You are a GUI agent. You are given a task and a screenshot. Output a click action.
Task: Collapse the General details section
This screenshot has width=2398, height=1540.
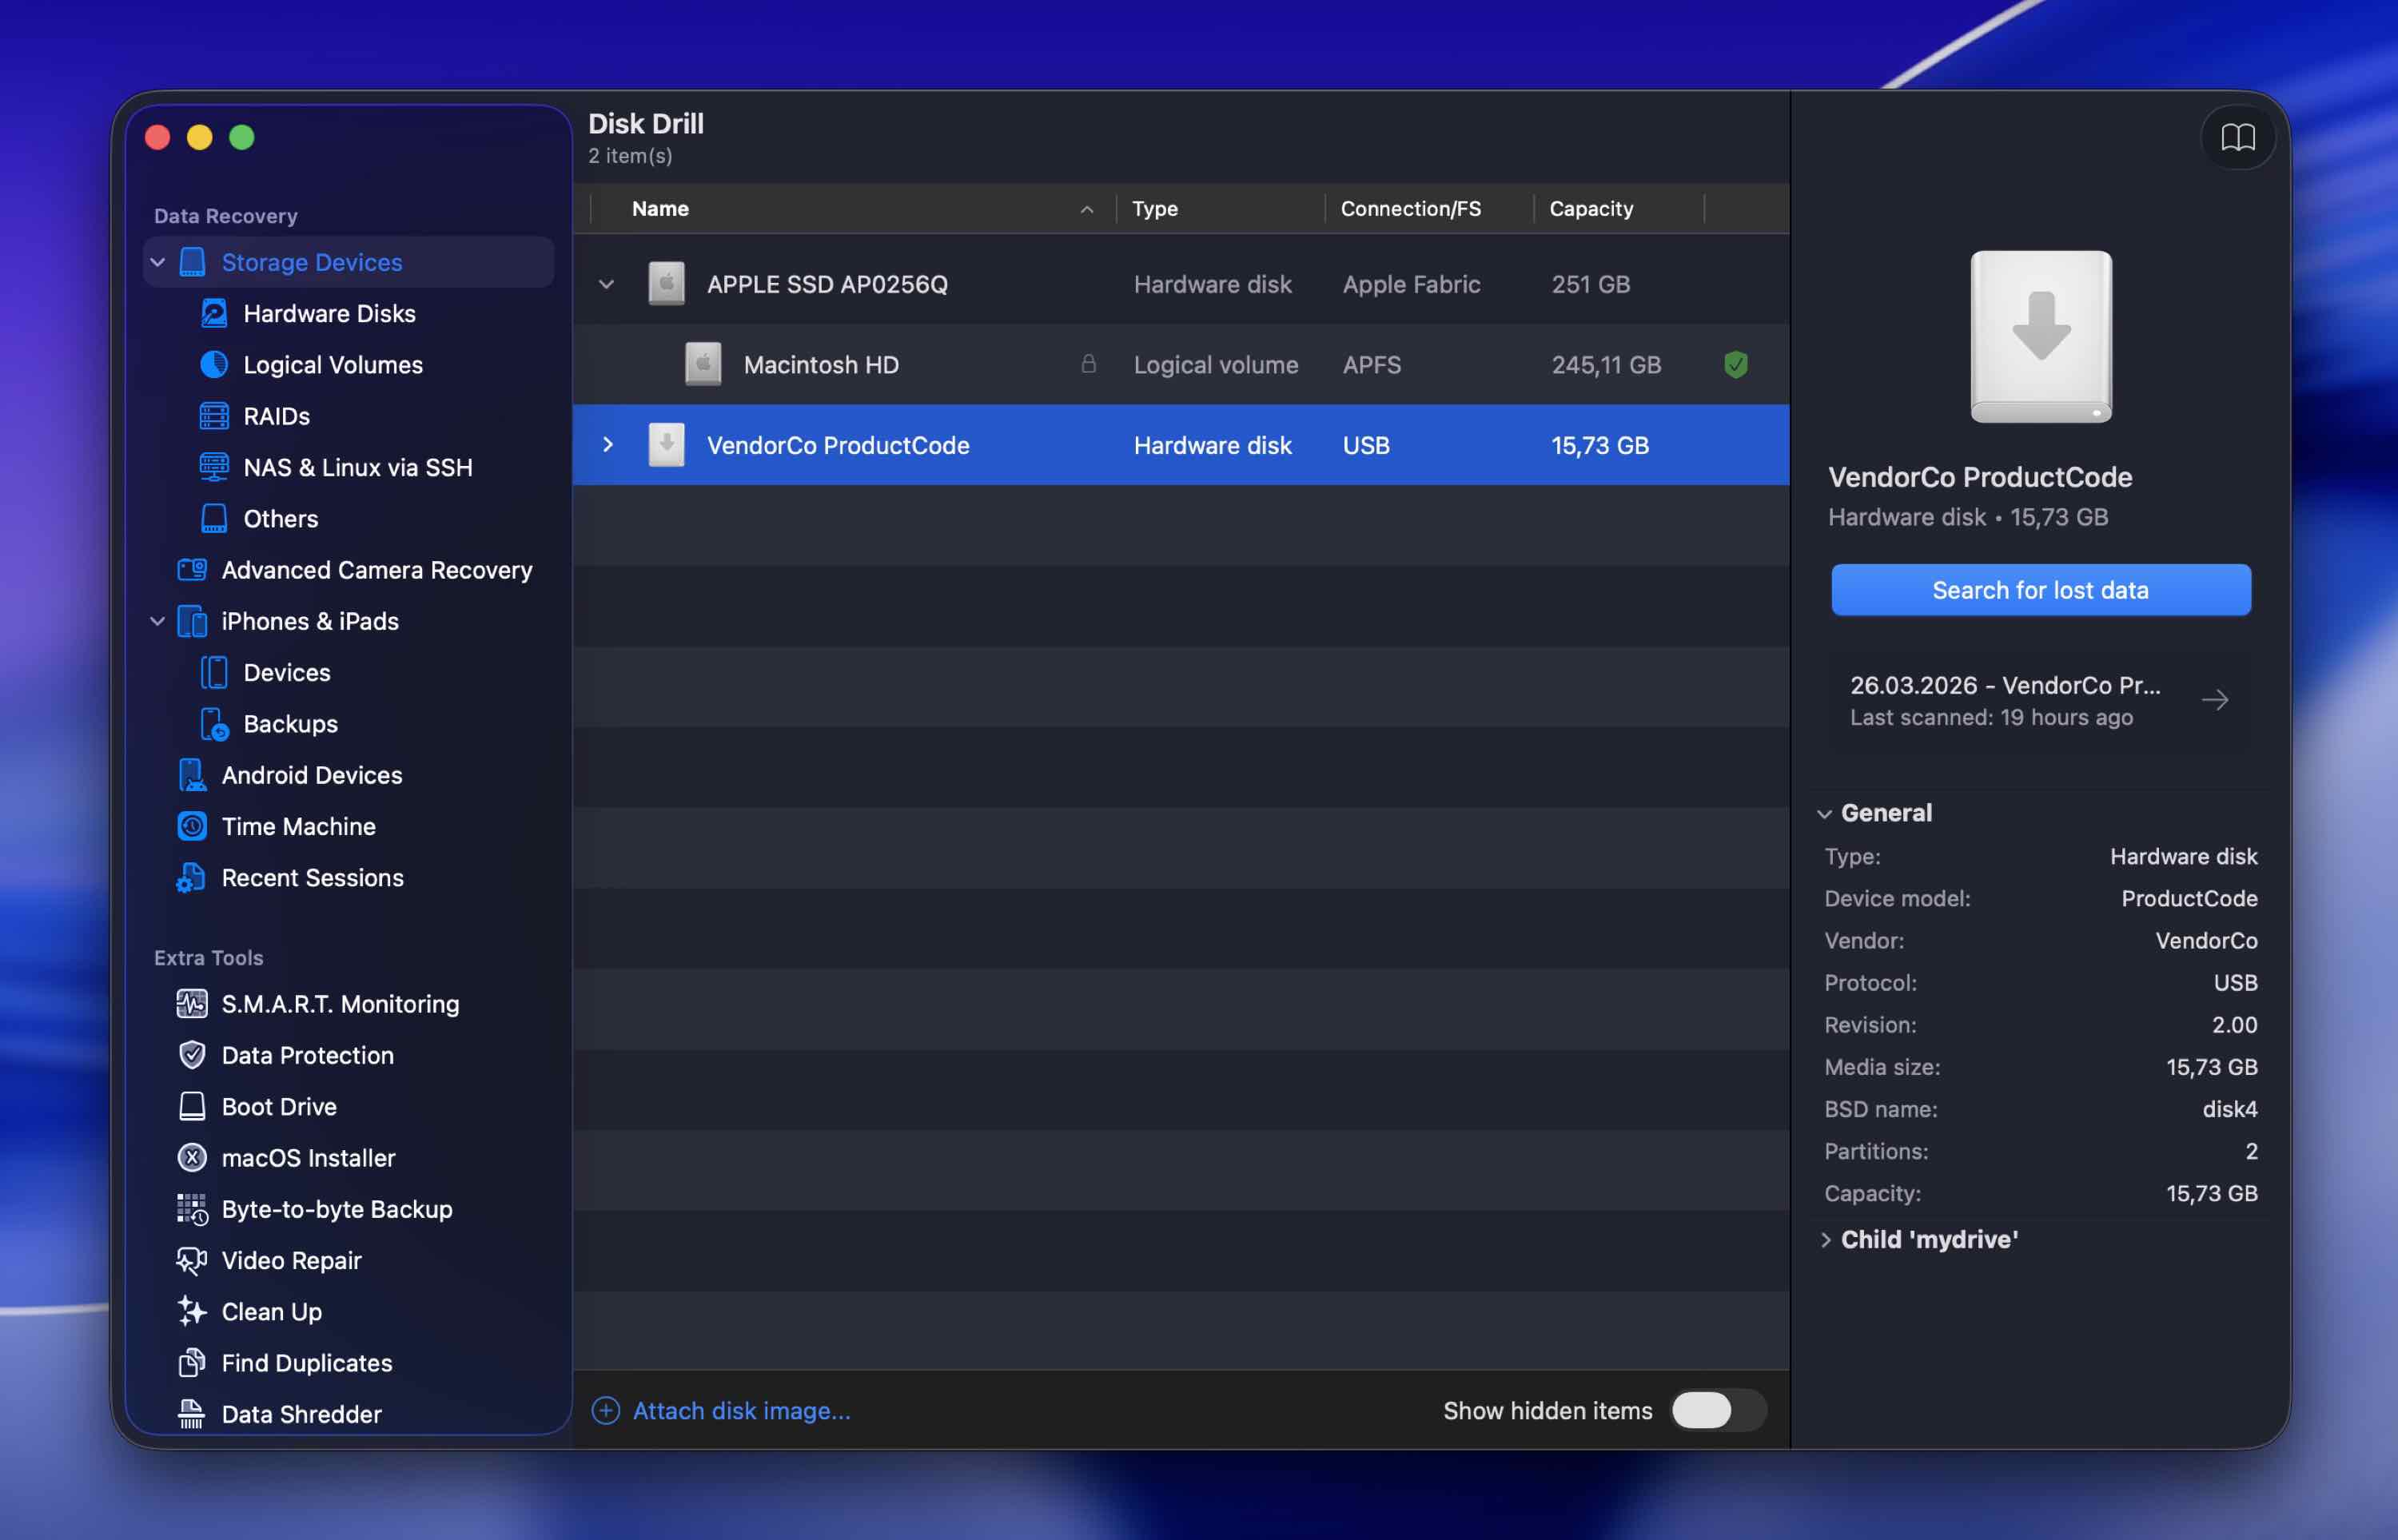pos(1825,813)
